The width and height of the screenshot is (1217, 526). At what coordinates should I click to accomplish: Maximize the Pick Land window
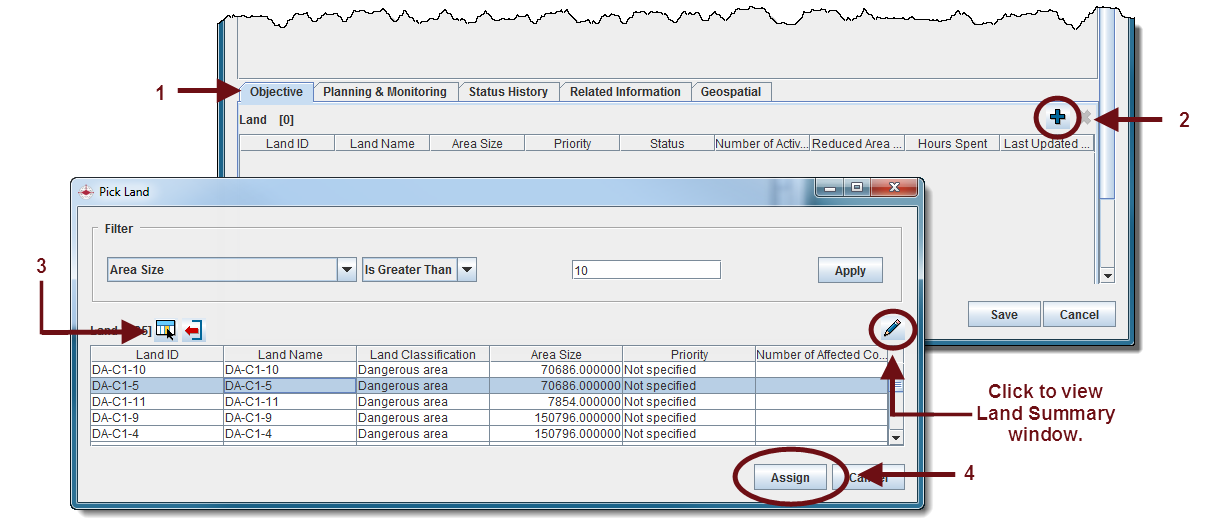[x=857, y=188]
